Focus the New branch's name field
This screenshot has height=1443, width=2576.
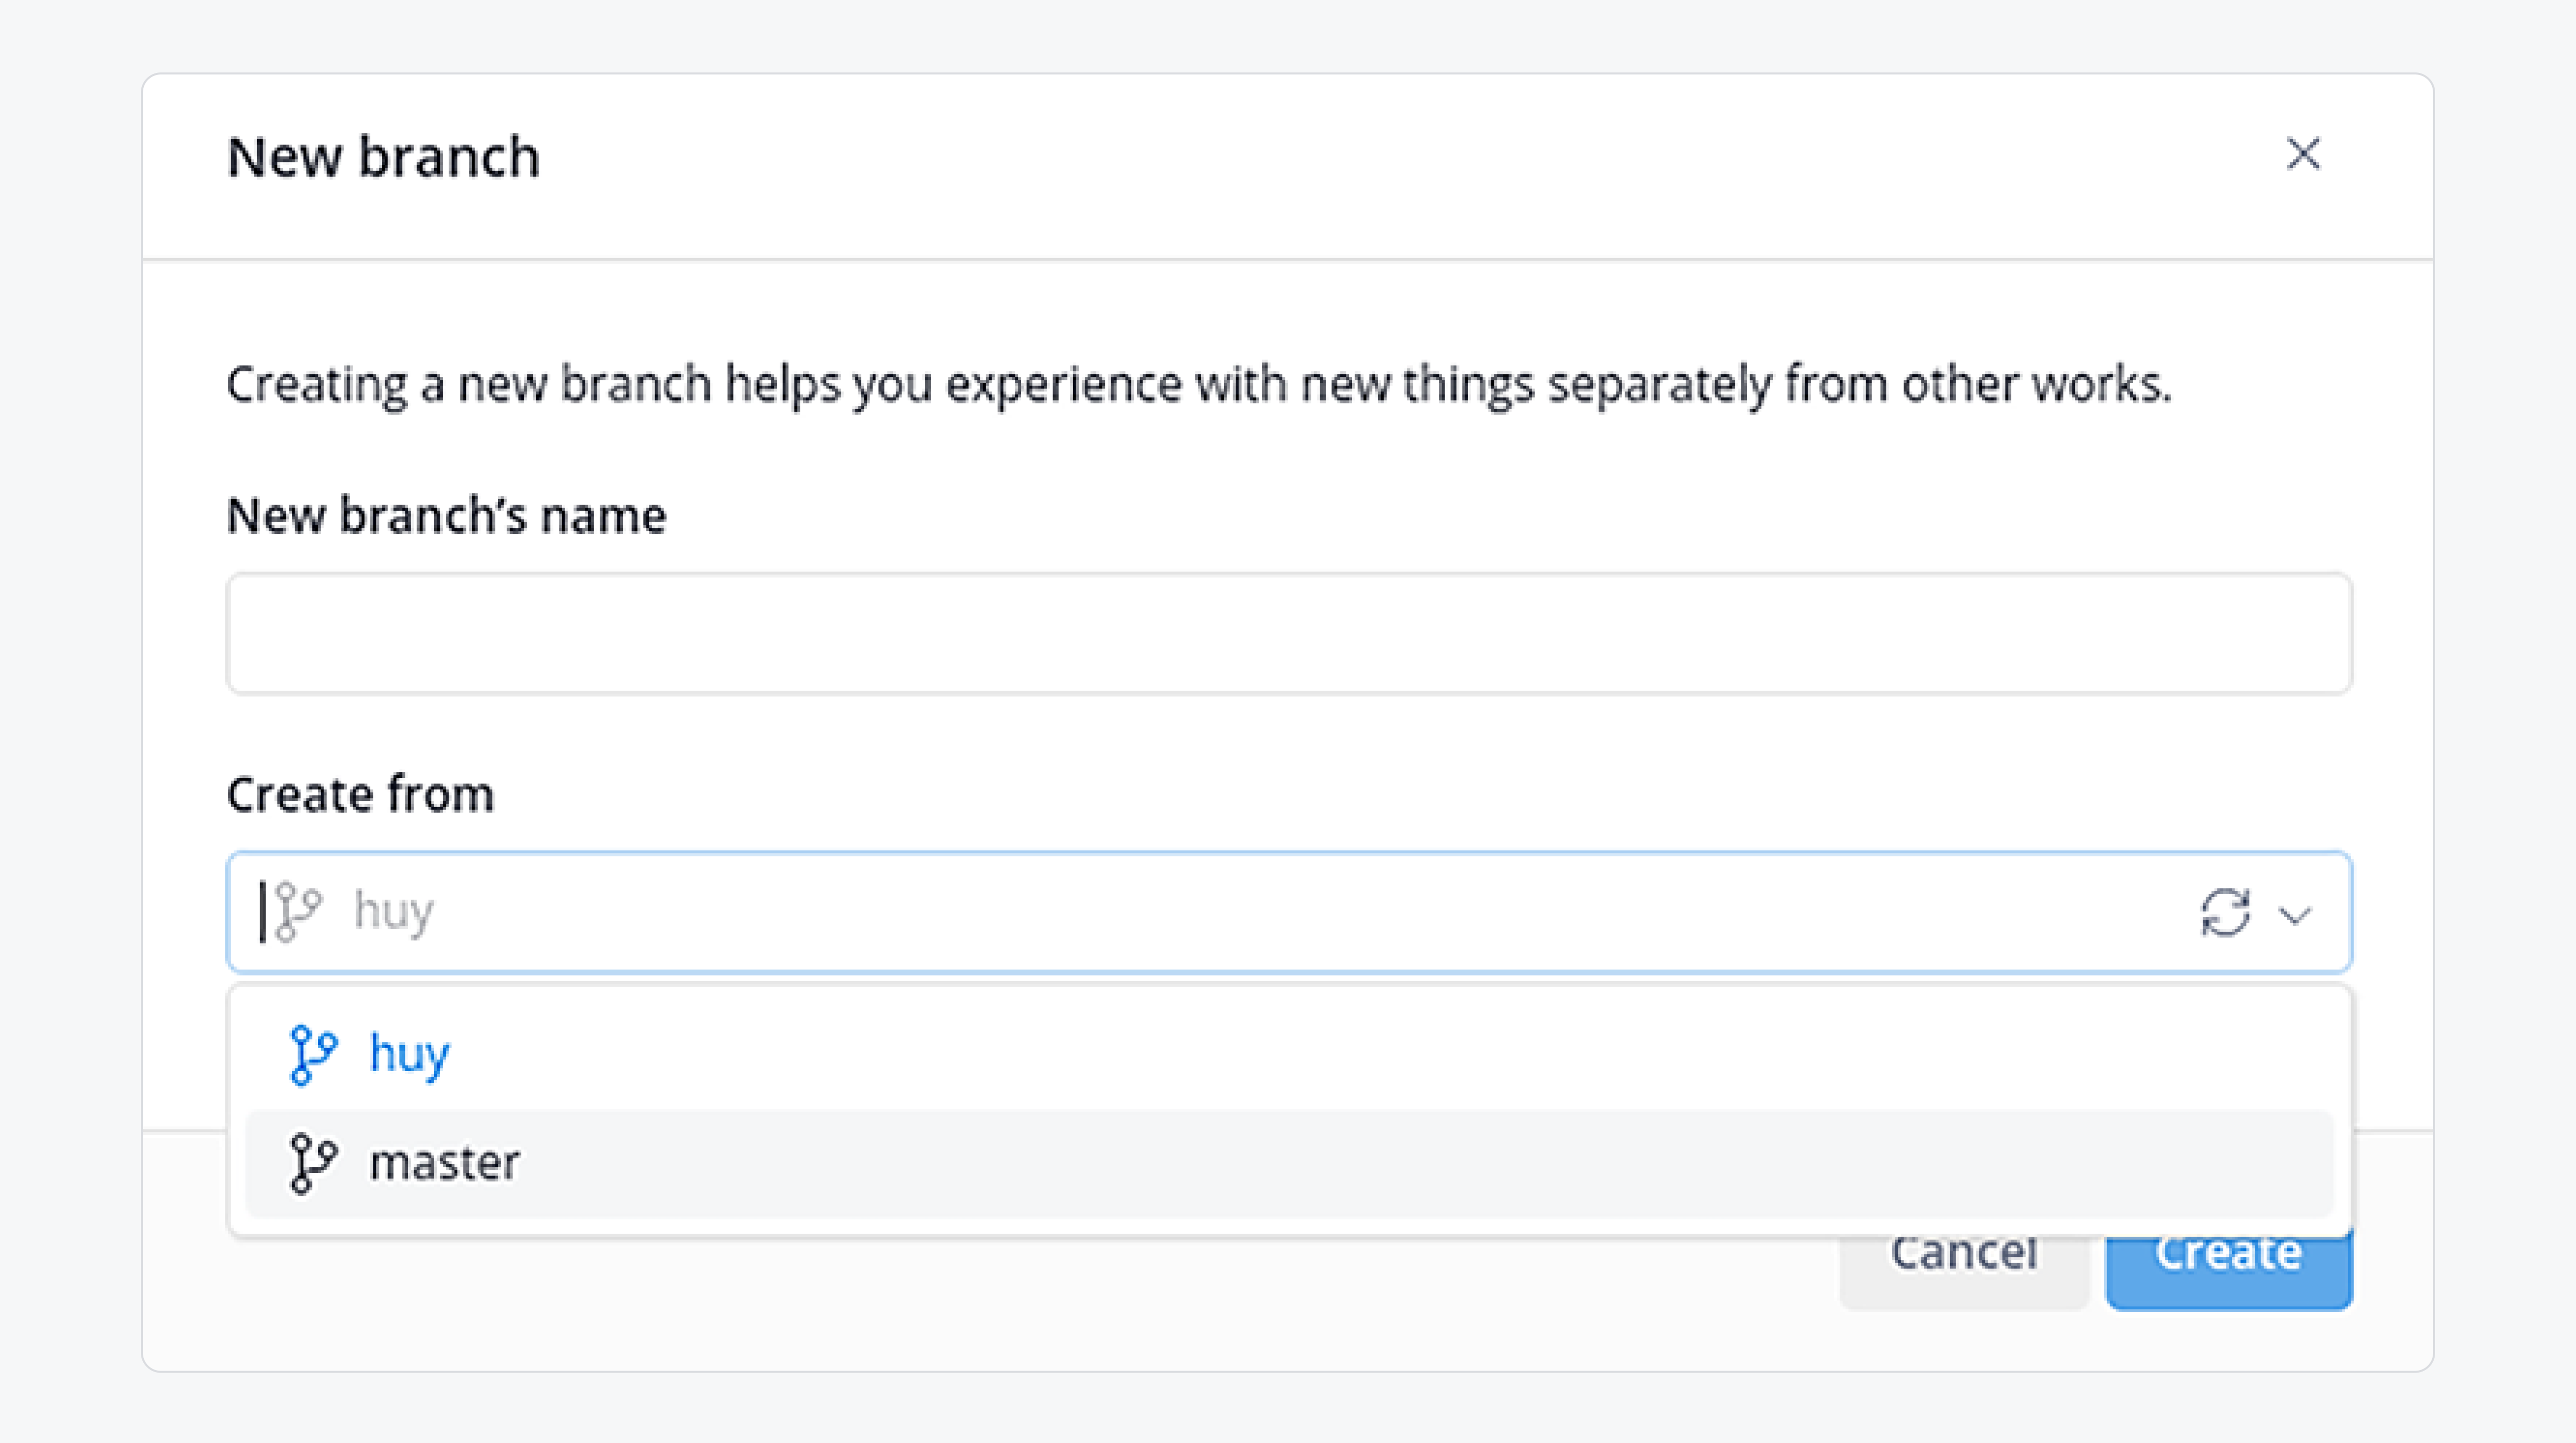click(x=1289, y=632)
